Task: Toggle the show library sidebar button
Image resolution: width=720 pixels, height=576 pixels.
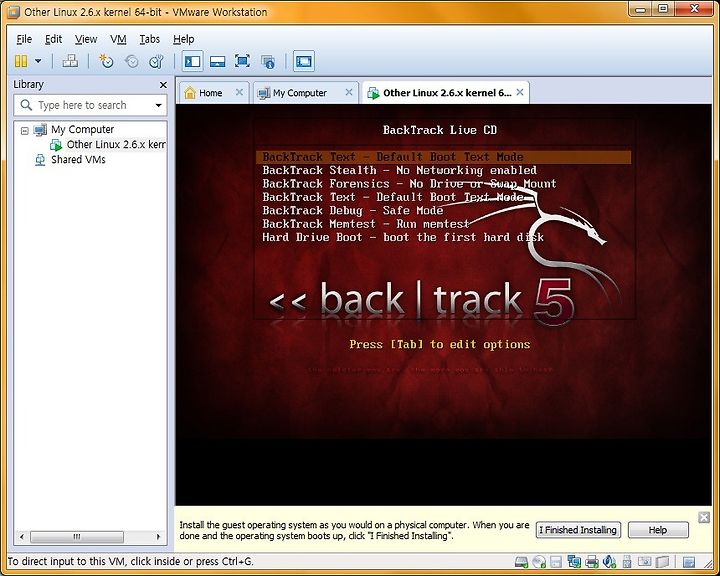Action: coord(192,61)
